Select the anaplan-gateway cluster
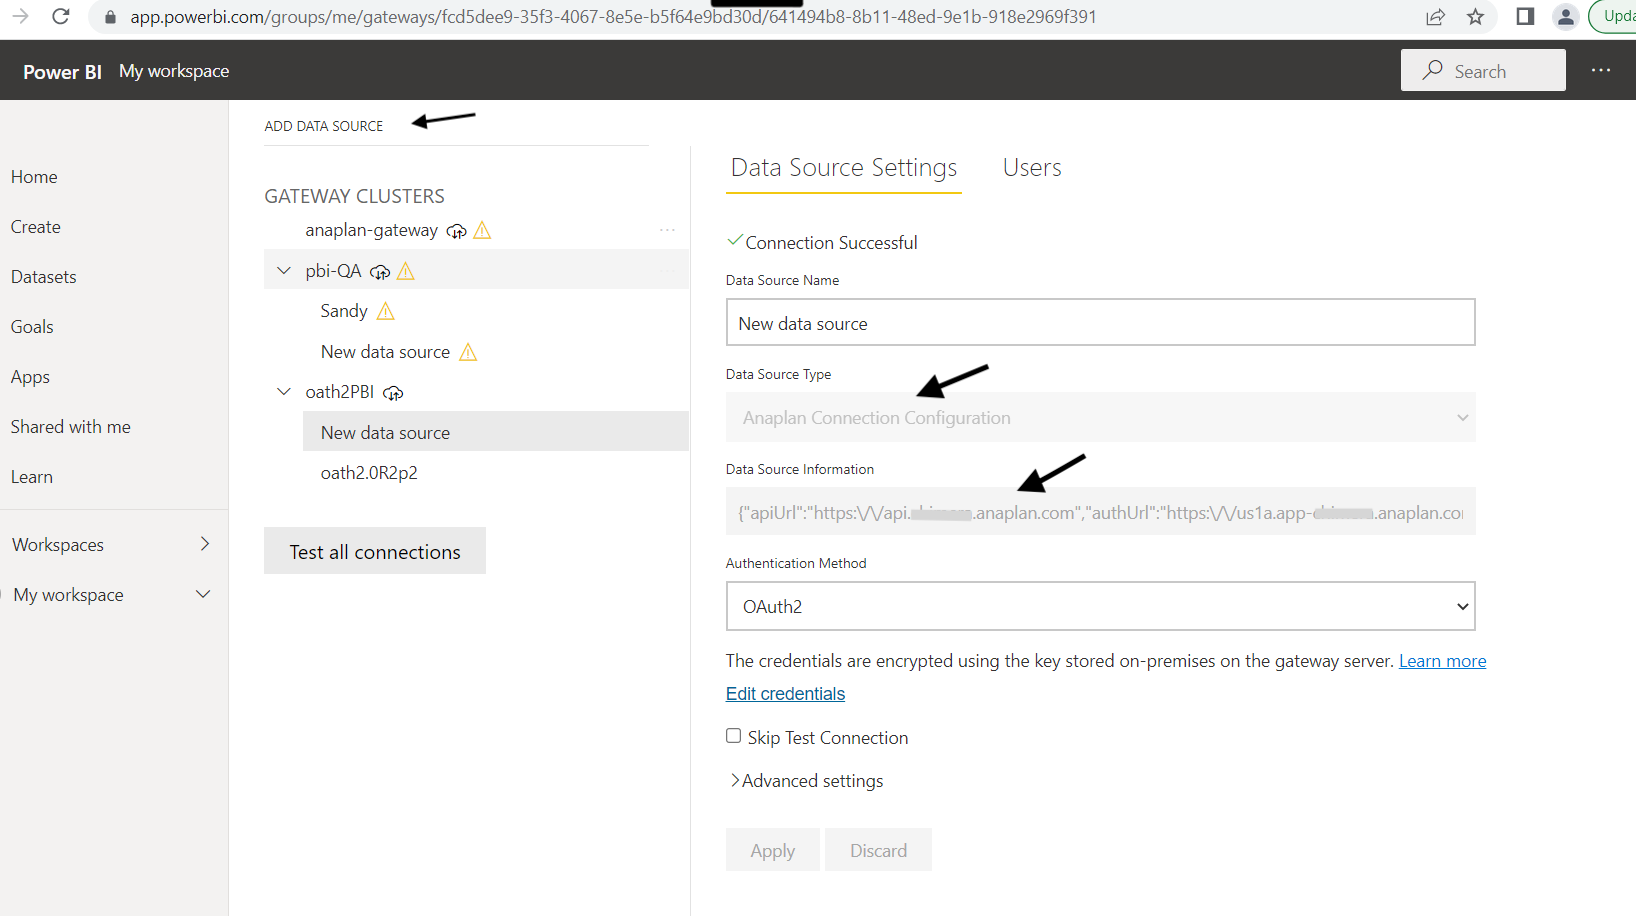Viewport: 1636px width, 916px height. (x=371, y=230)
